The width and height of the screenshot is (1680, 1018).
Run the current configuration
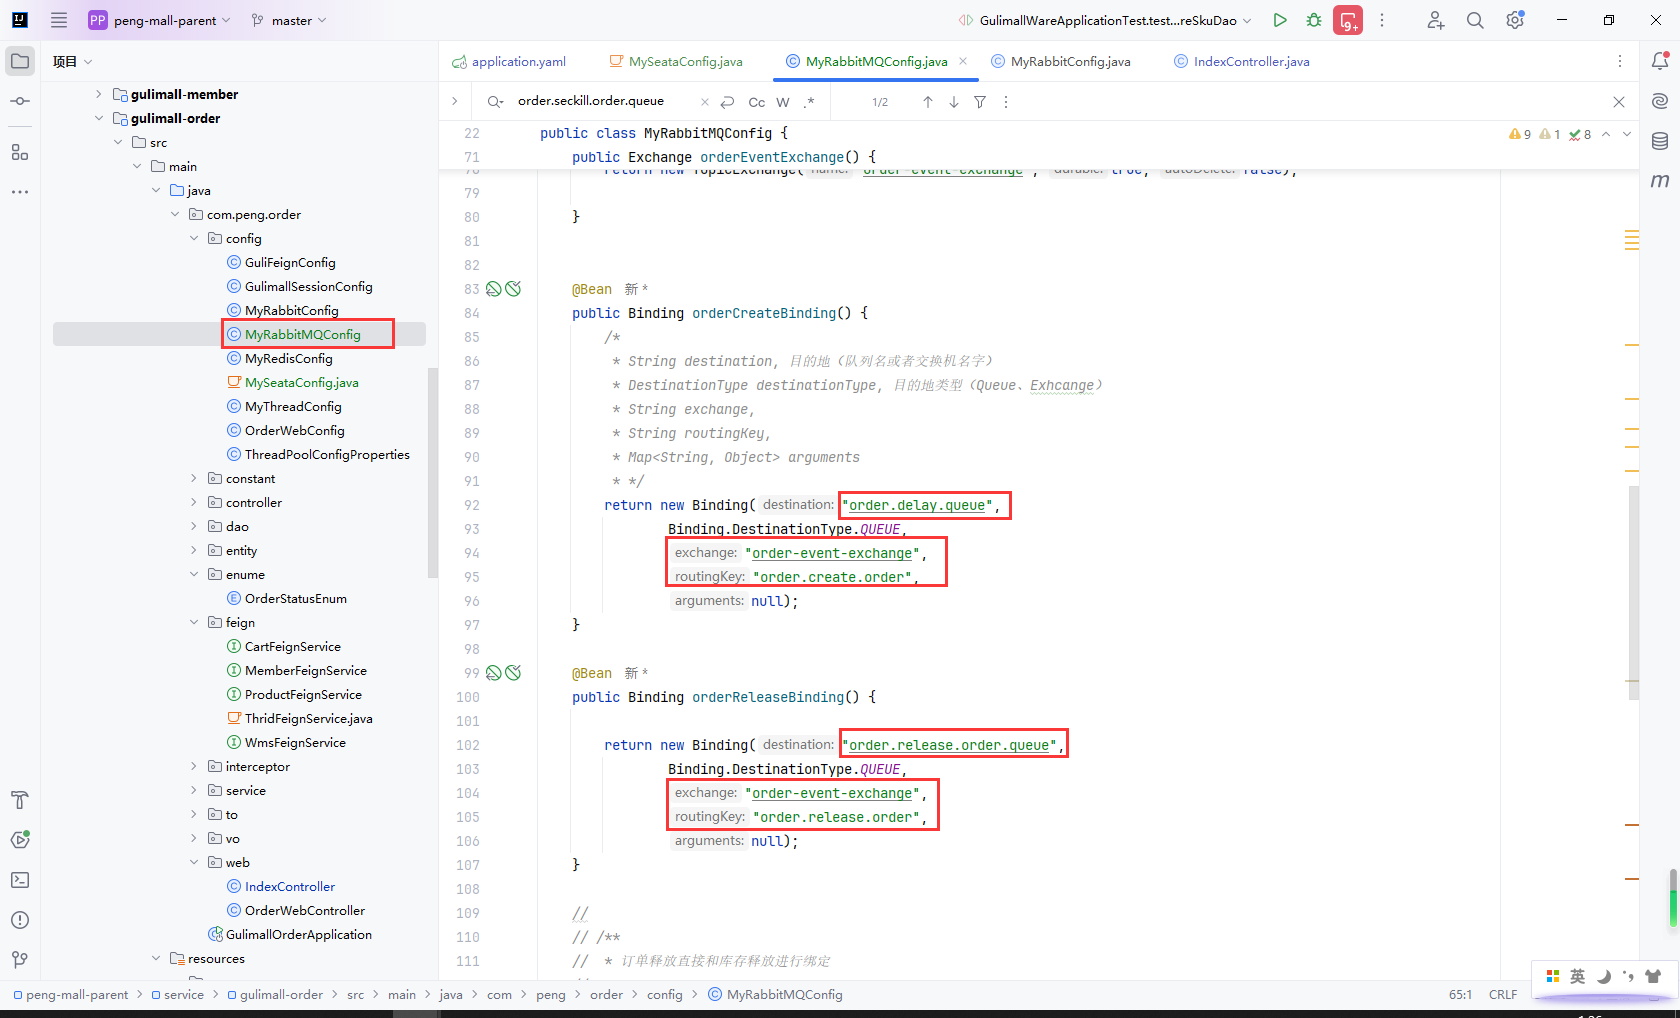click(x=1280, y=20)
